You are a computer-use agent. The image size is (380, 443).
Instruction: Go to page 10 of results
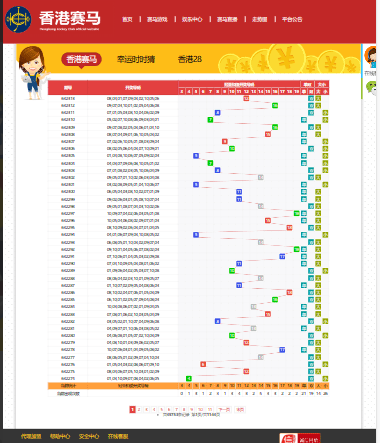click(200, 409)
